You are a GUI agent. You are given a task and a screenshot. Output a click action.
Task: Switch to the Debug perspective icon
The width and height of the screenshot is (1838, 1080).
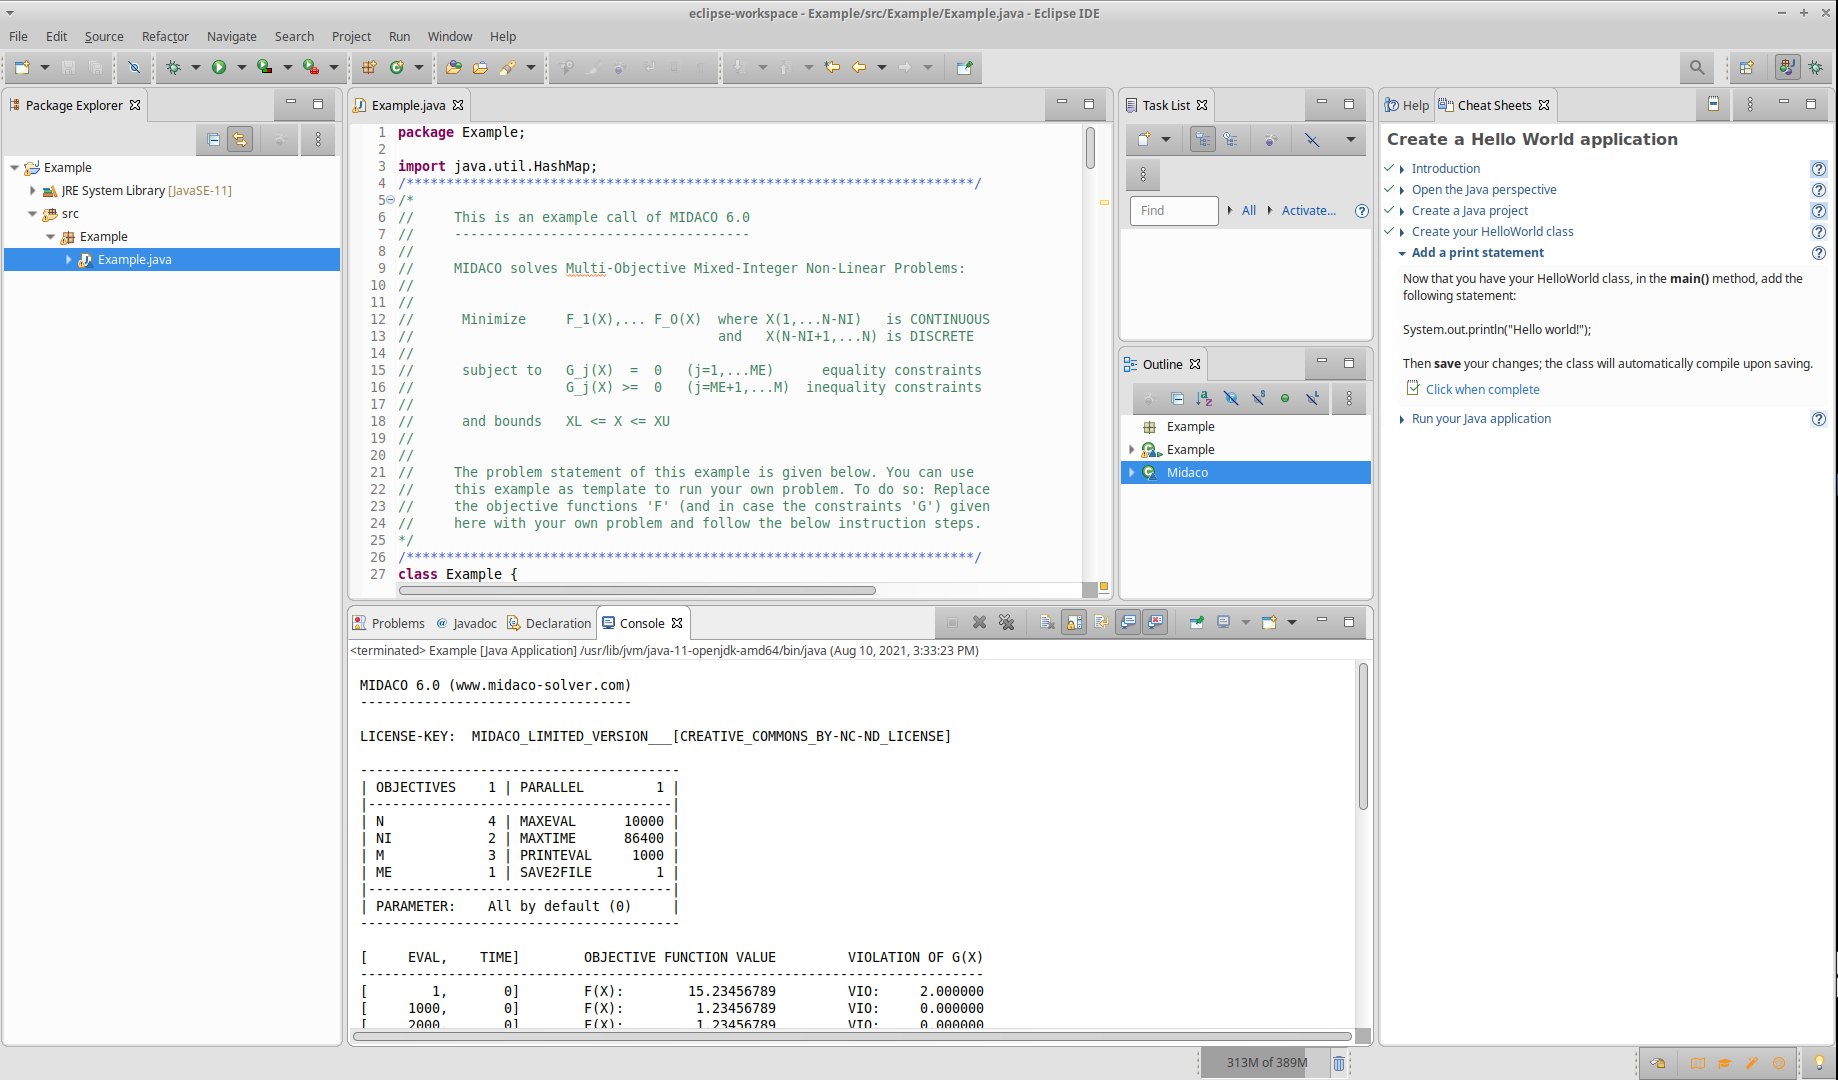(x=1815, y=67)
